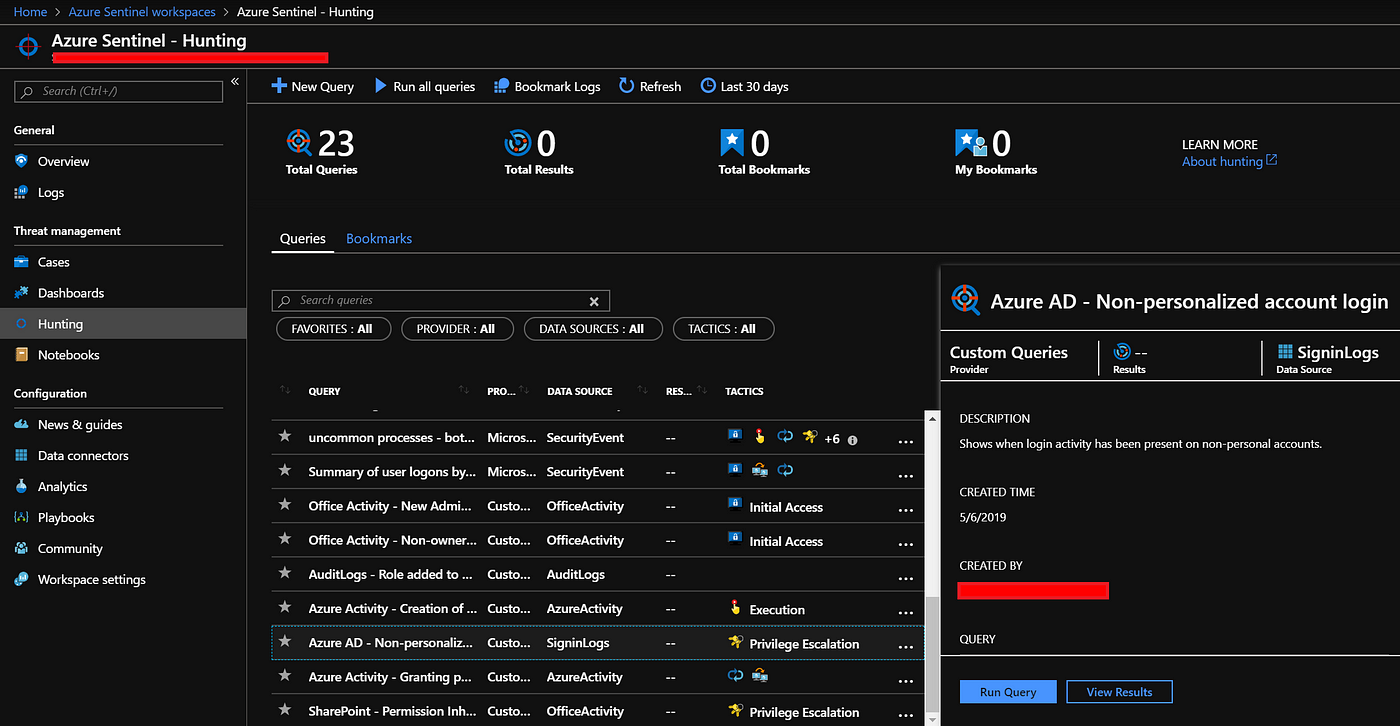Open the Dashboards sidebar icon
Image resolution: width=1400 pixels, height=726 pixels.
(x=21, y=293)
